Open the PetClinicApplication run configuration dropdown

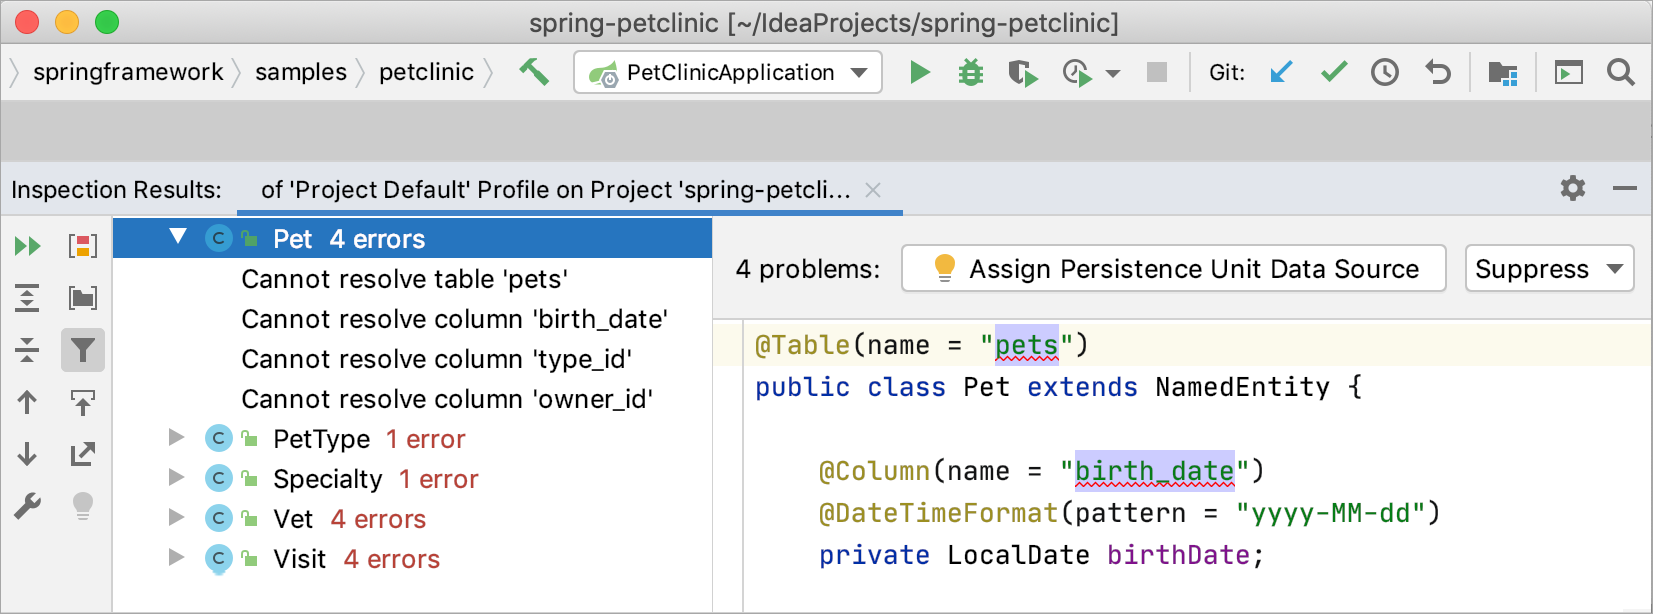point(728,72)
